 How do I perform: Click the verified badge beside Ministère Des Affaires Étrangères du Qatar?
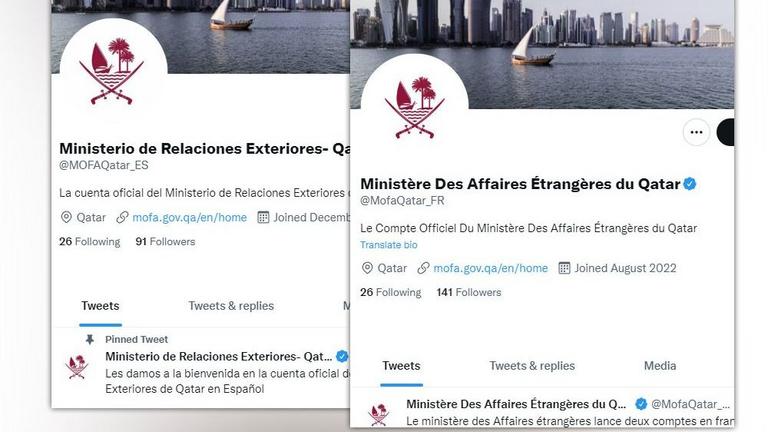(x=690, y=184)
